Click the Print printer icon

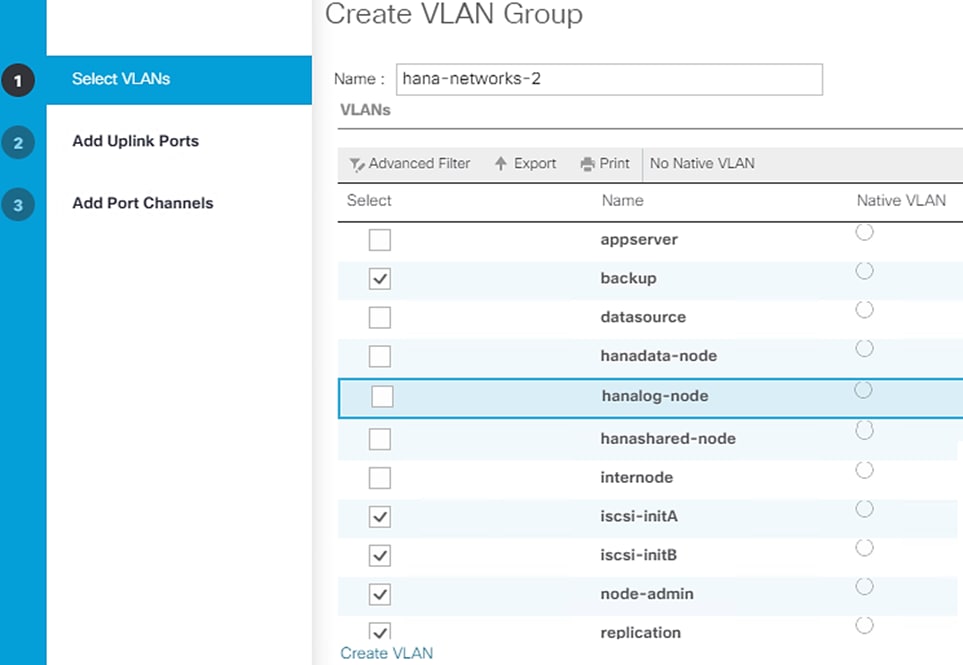(x=588, y=164)
